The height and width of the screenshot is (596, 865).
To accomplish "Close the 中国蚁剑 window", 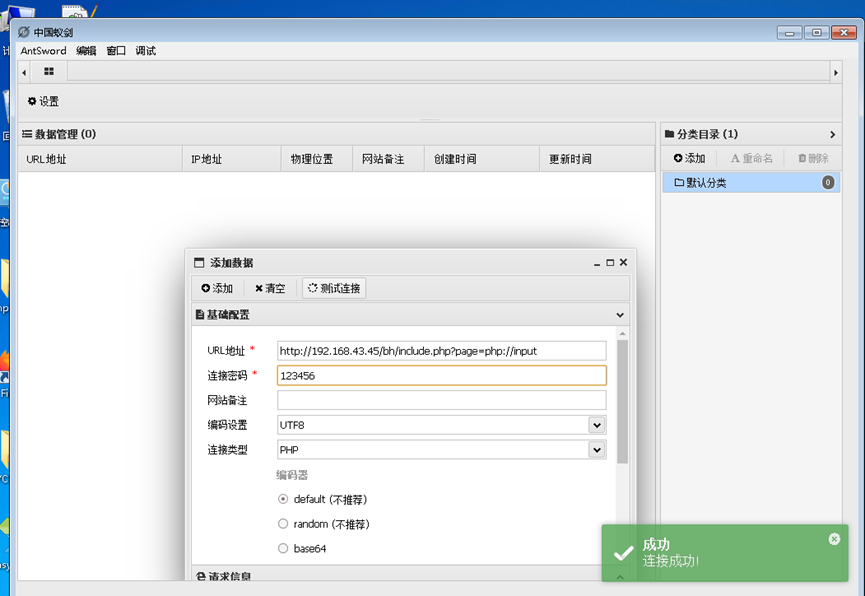I will coord(843,33).
